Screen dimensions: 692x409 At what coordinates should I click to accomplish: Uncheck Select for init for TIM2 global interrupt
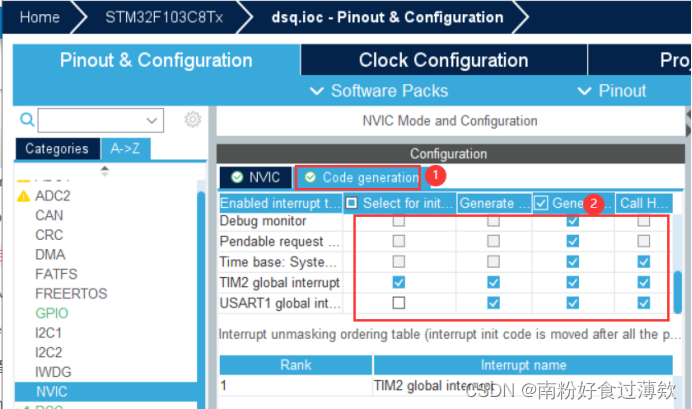[x=399, y=282]
